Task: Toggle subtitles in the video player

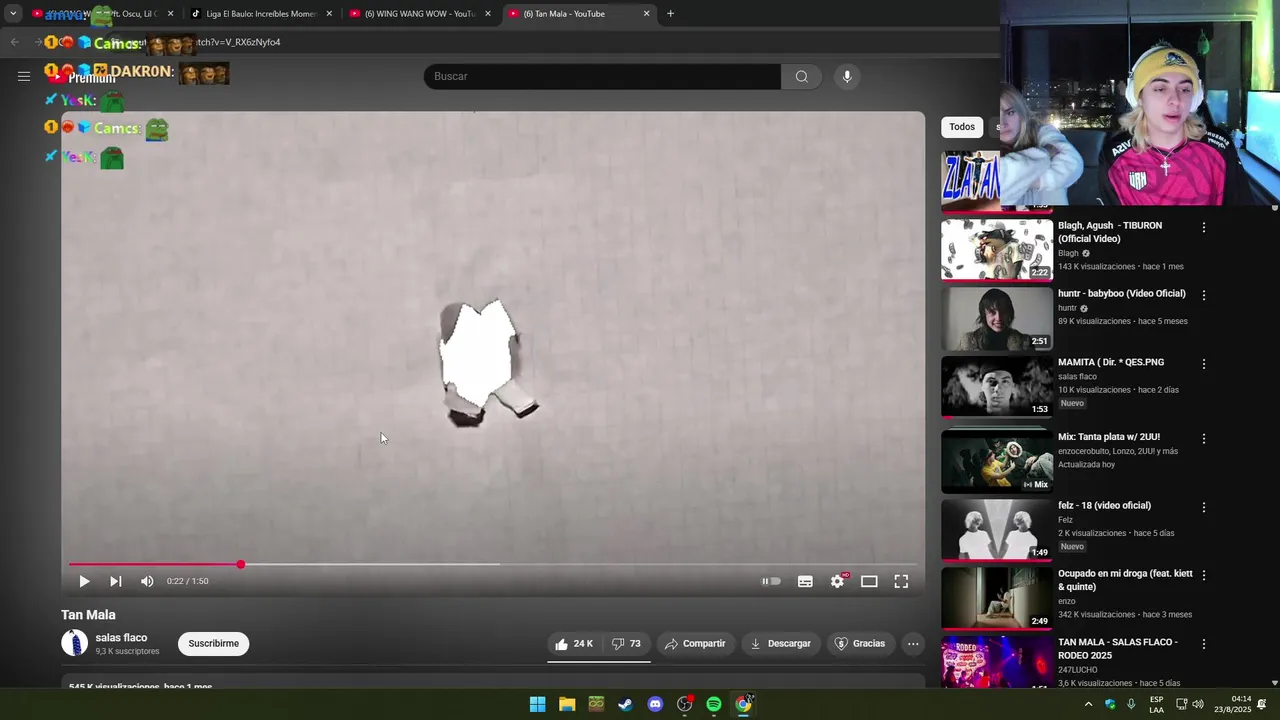Action: pos(805,581)
